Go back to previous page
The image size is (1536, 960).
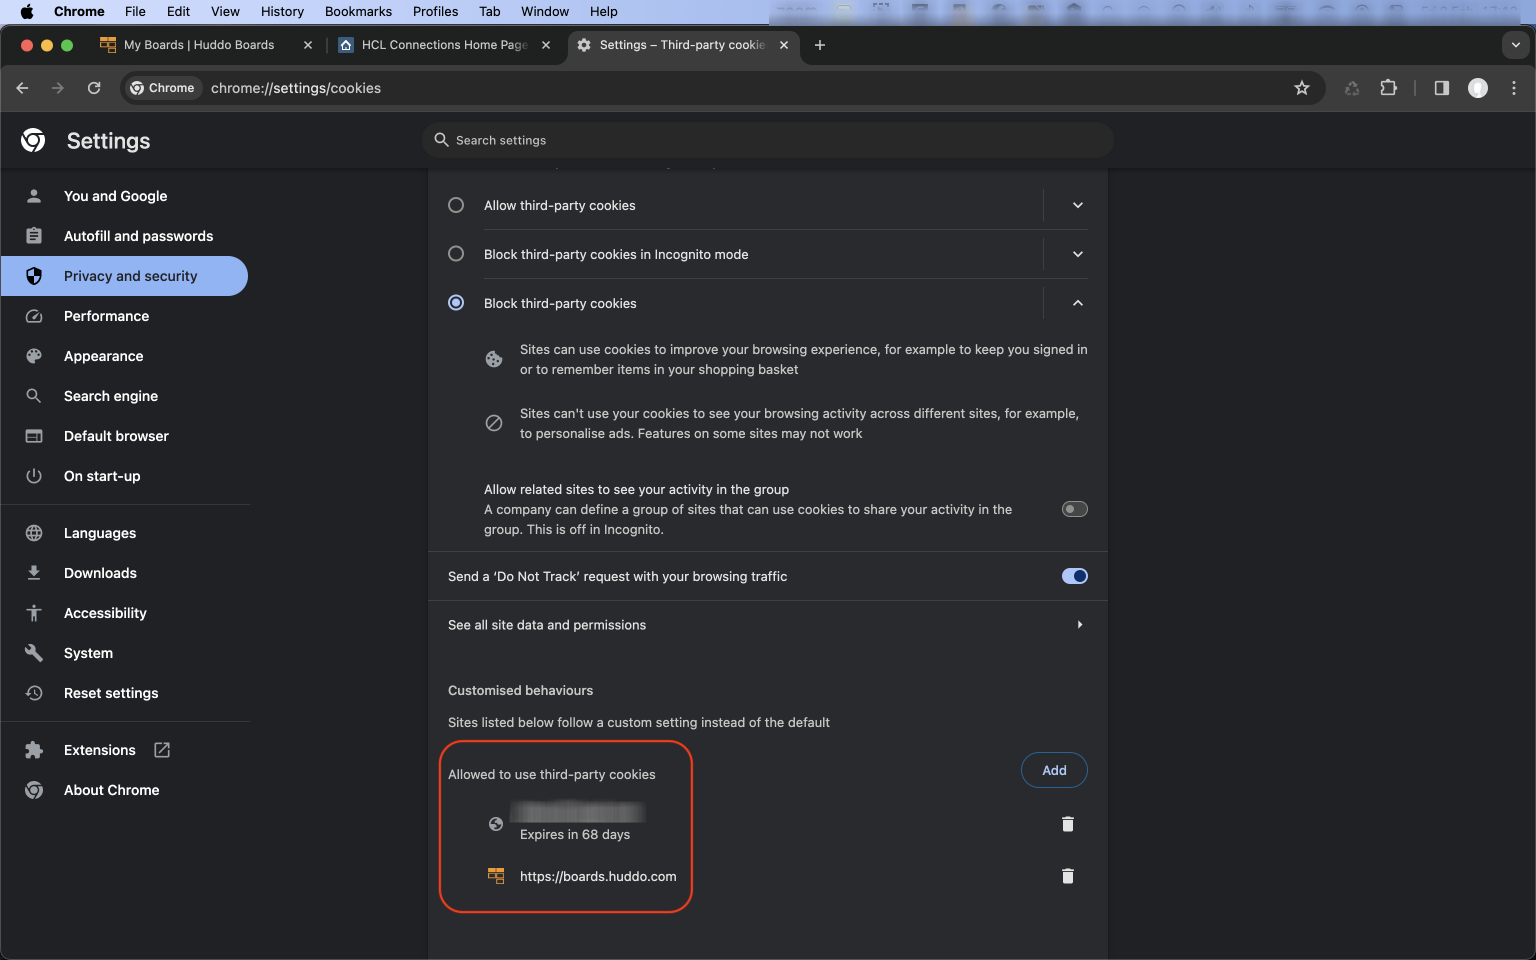coord(22,88)
